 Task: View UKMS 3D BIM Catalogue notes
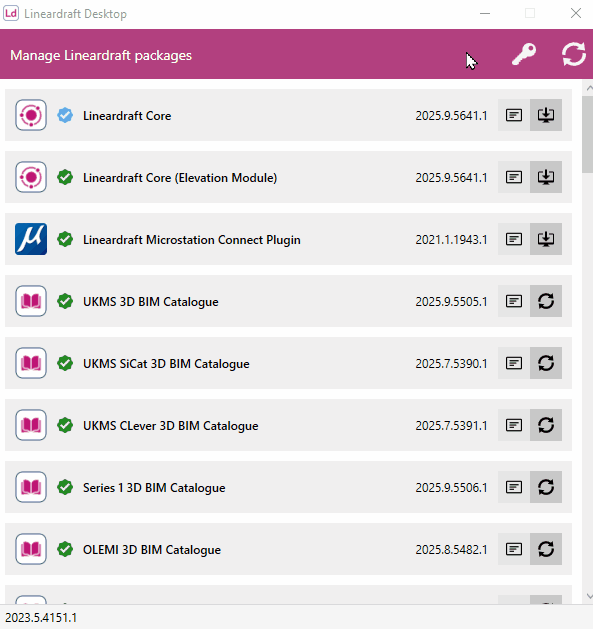tap(514, 301)
